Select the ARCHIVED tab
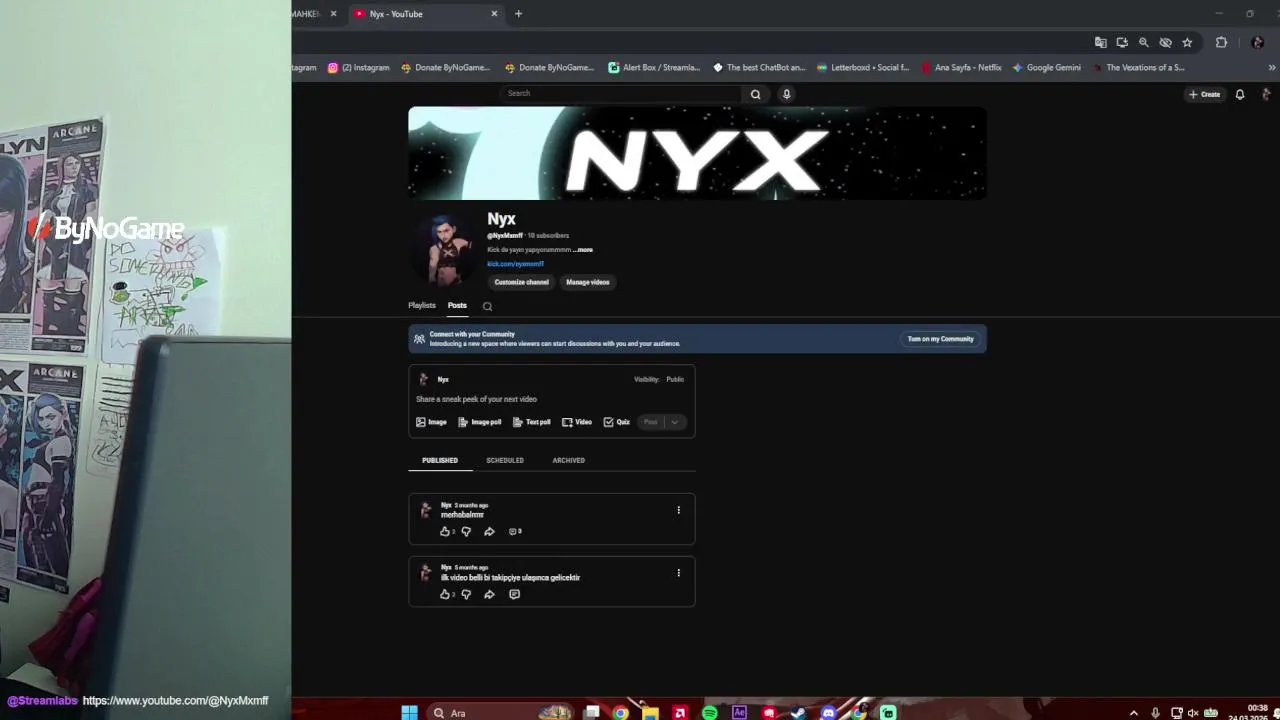Screen dimensions: 1280x720 point(568,460)
